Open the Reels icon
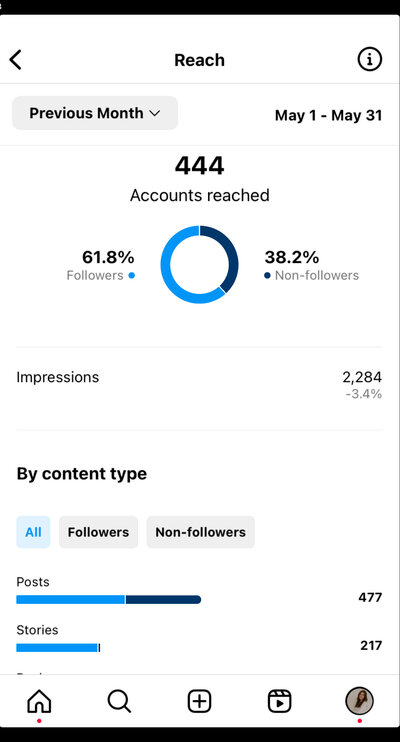Image resolution: width=400 pixels, height=742 pixels. [x=279, y=701]
